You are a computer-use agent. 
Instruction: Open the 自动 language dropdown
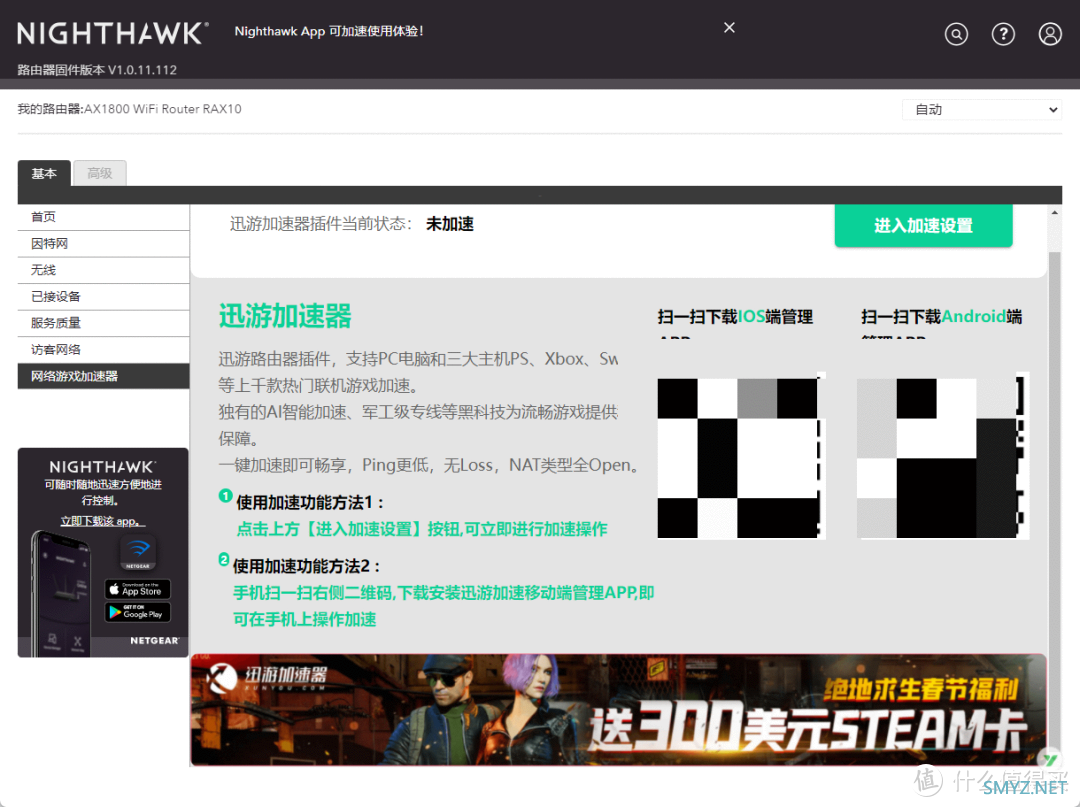coord(982,109)
